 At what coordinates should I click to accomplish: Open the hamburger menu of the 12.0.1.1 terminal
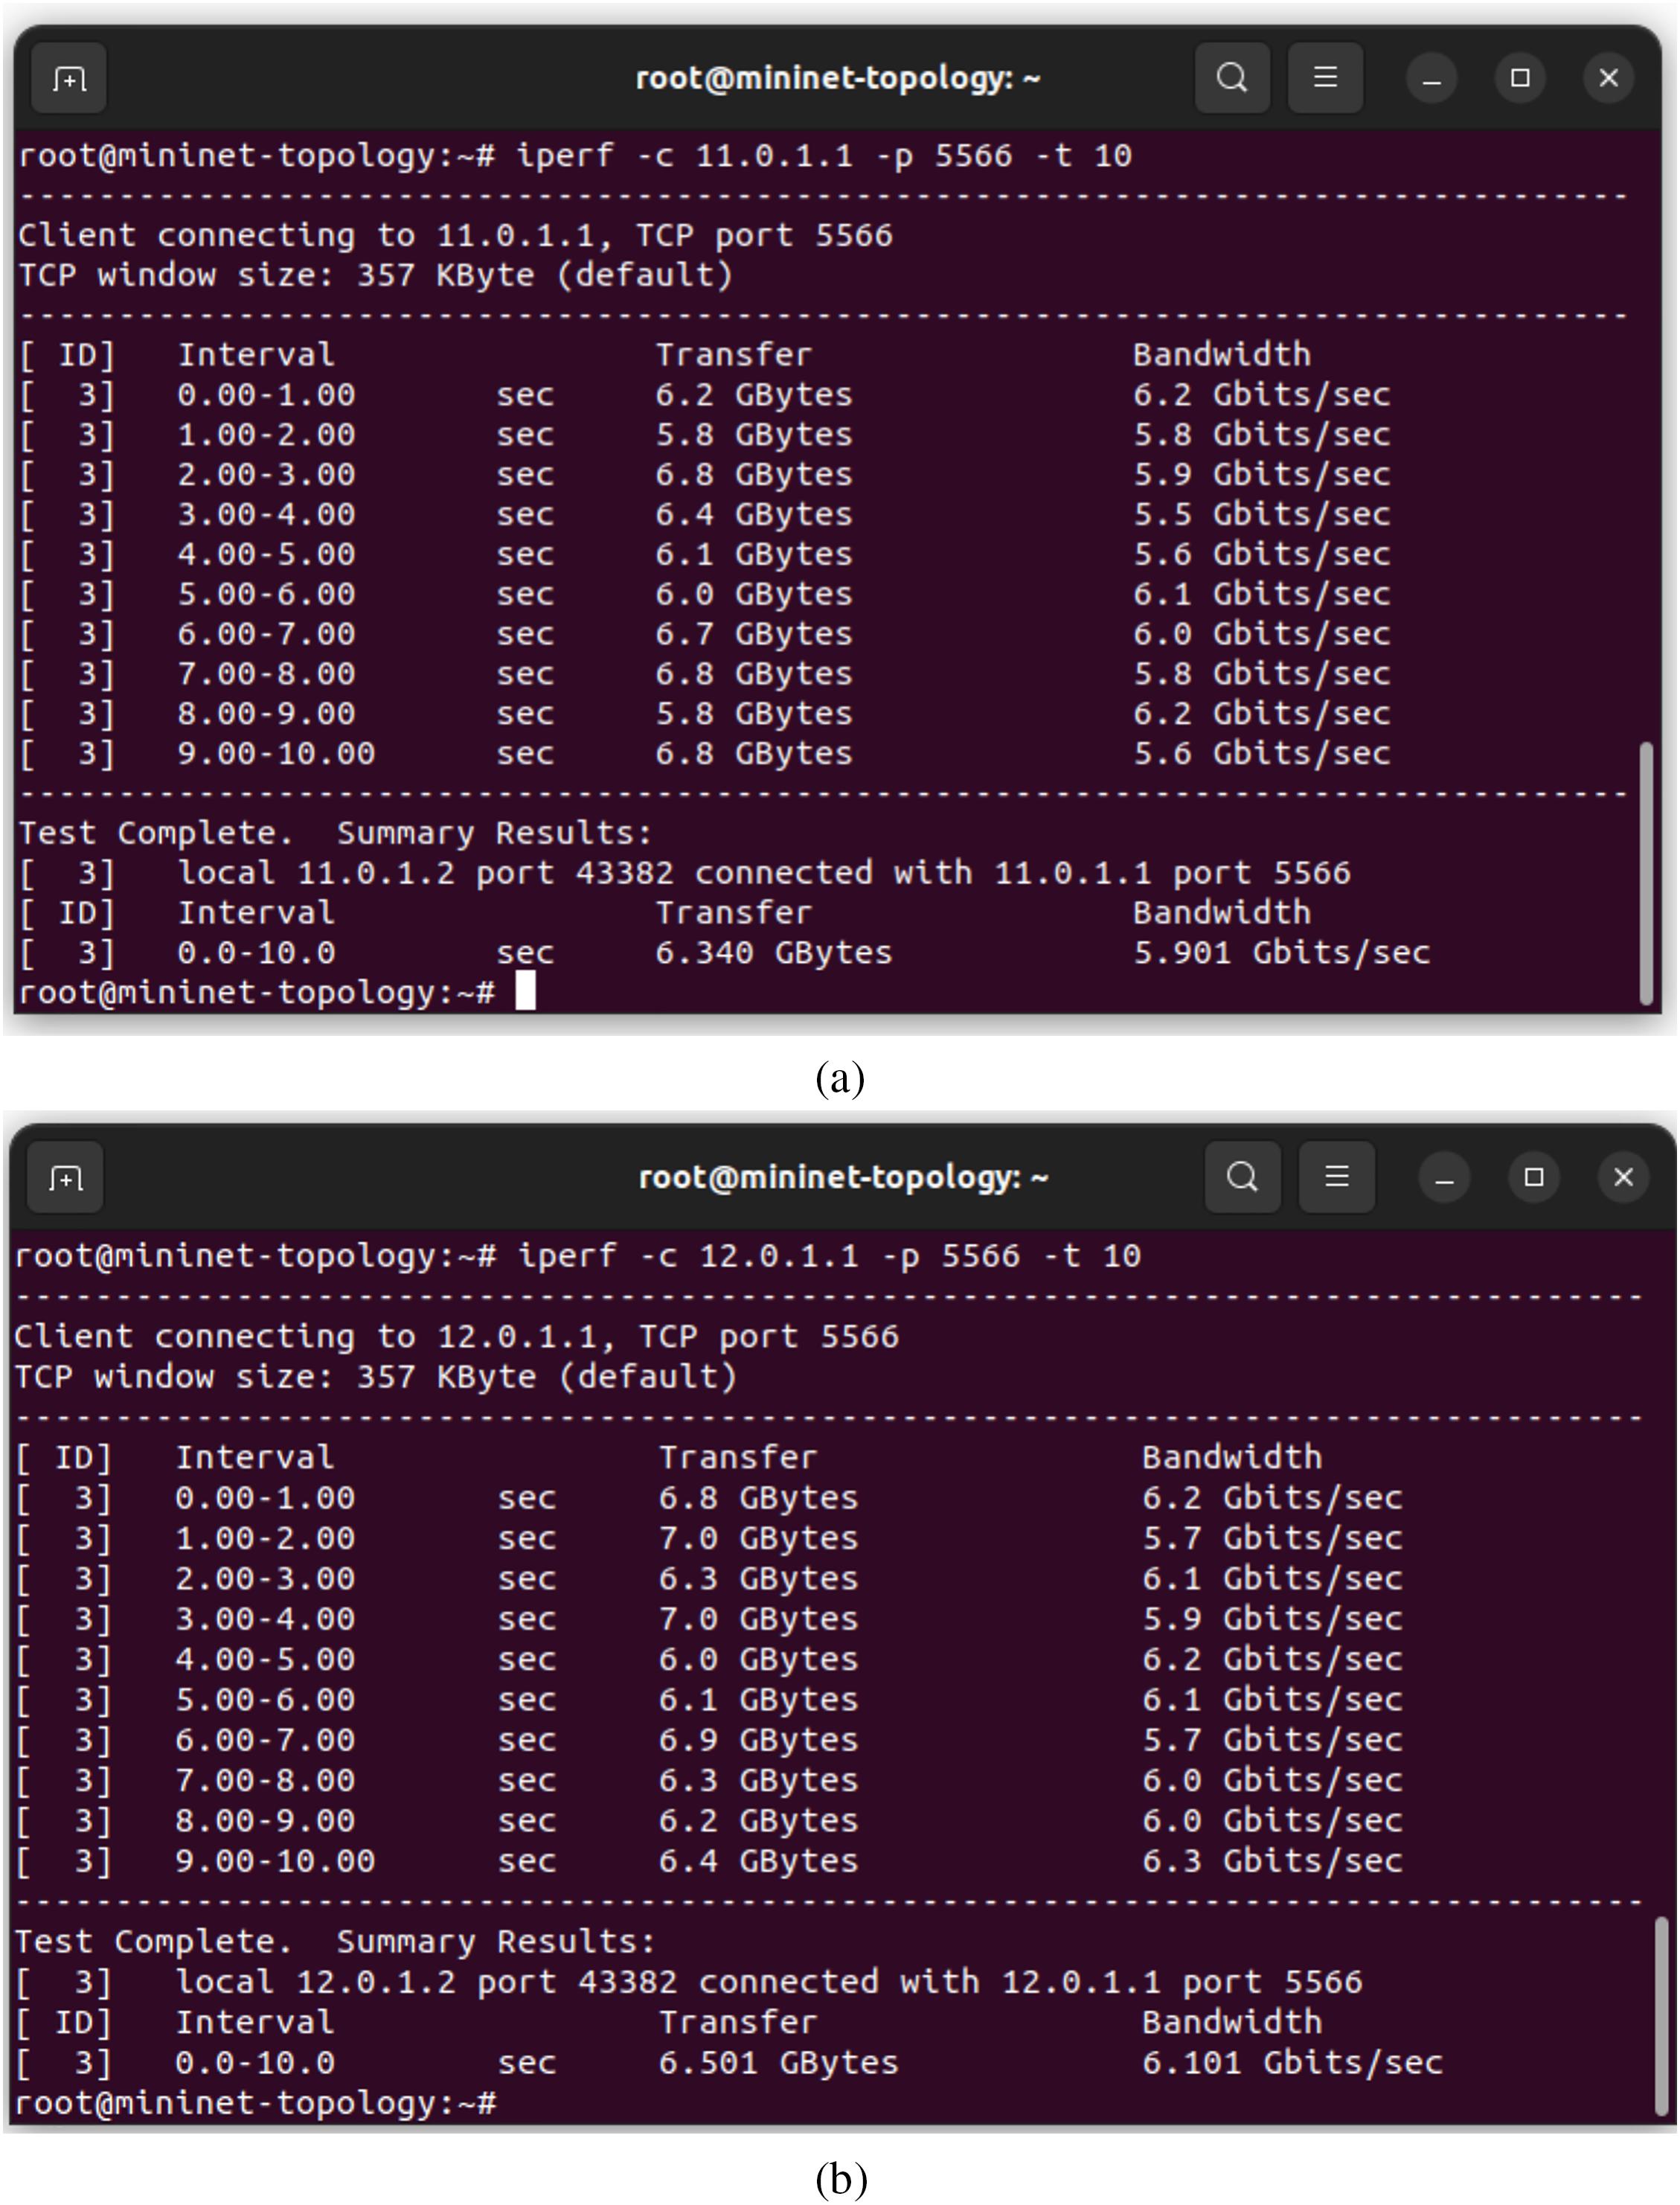coord(1337,1177)
